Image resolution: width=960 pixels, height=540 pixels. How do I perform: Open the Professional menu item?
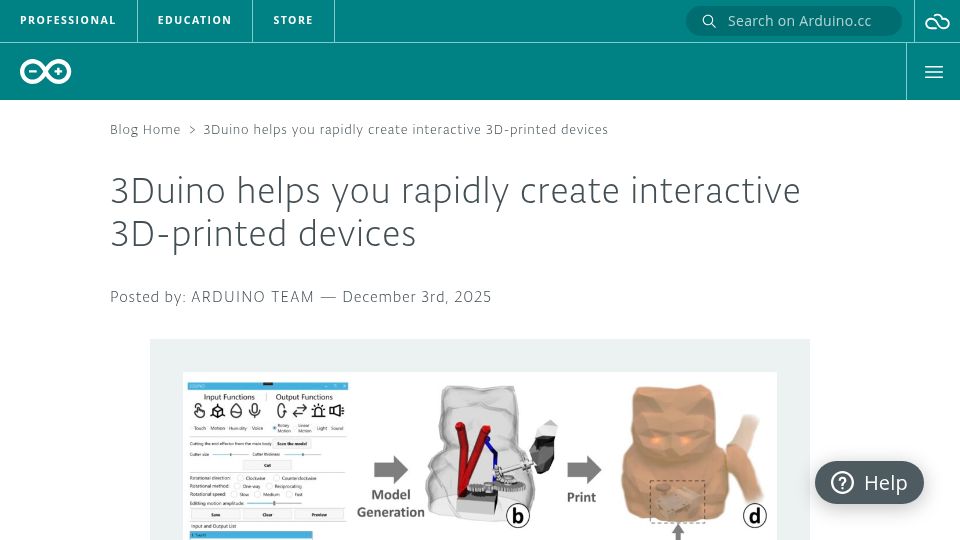(68, 20)
